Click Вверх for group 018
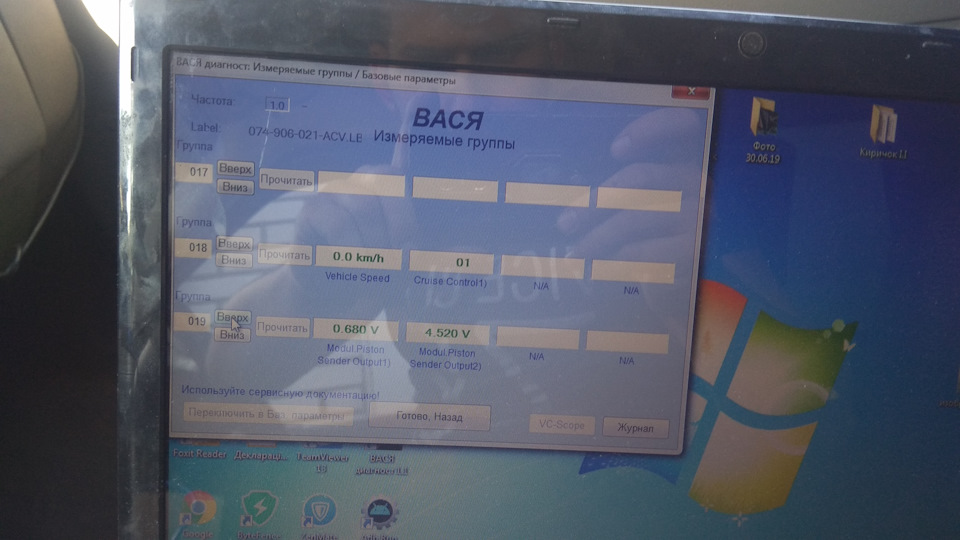 click(234, 244)
